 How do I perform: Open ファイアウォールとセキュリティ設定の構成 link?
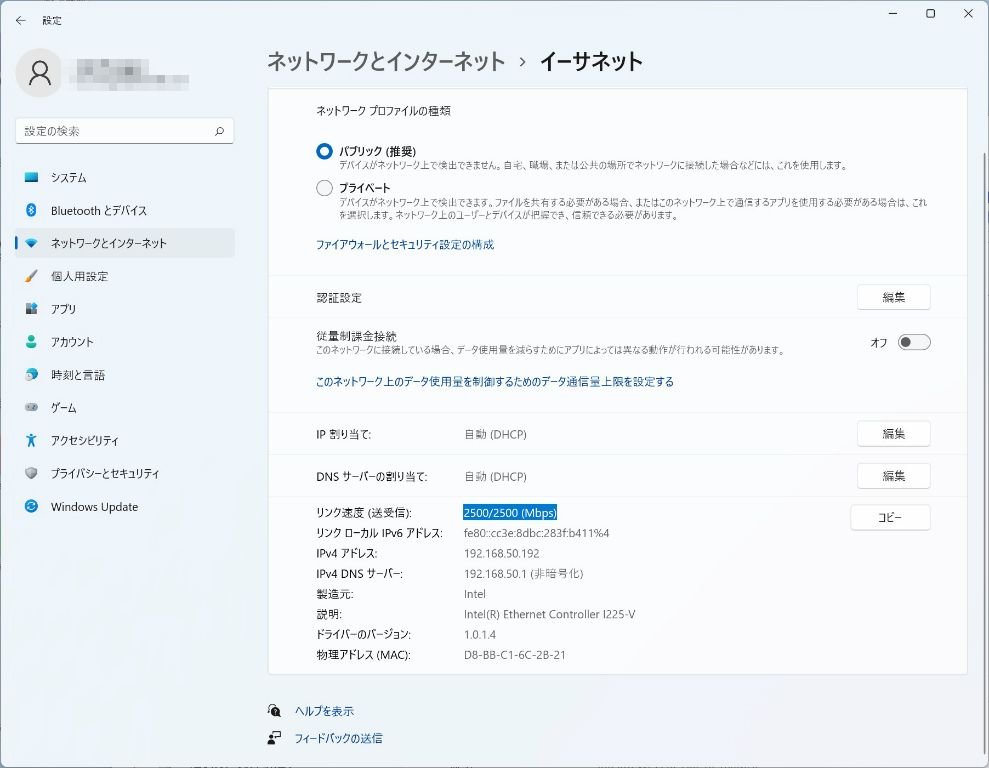pyautogui.click(x=405, y=244)
